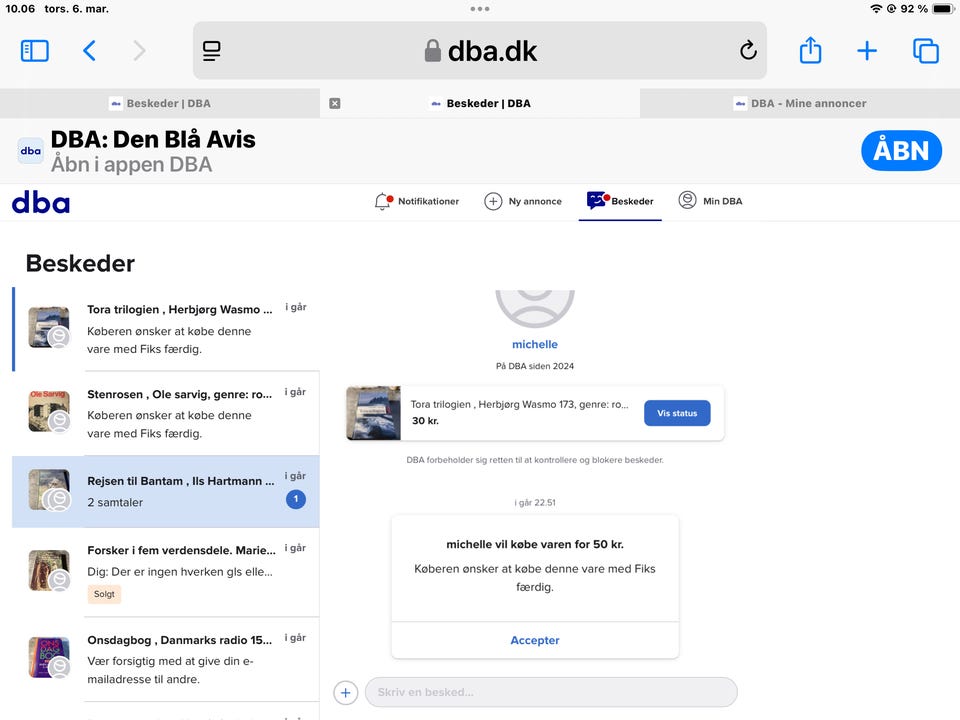
Task: Open the Beskeder menu item
Action: [x=620, y=201]
